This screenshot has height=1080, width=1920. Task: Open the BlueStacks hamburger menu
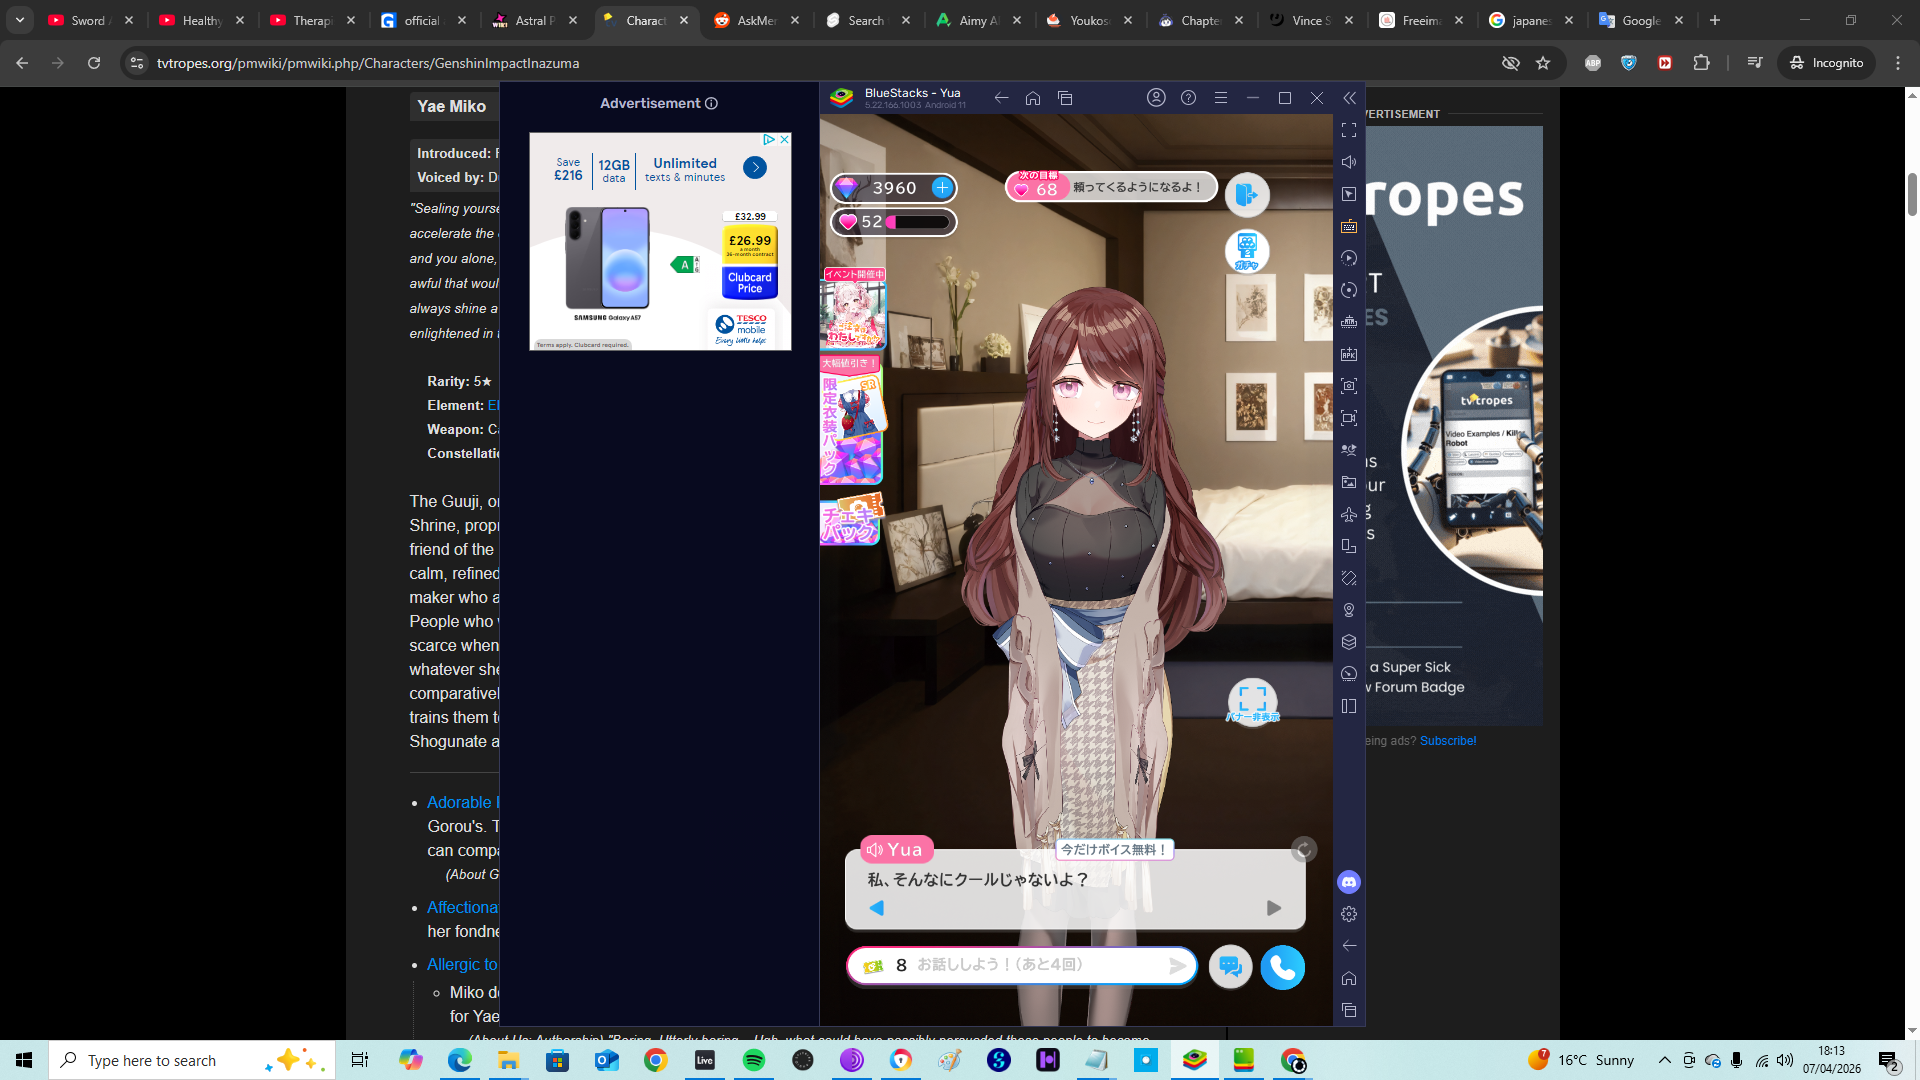[x=1221, y=98]
